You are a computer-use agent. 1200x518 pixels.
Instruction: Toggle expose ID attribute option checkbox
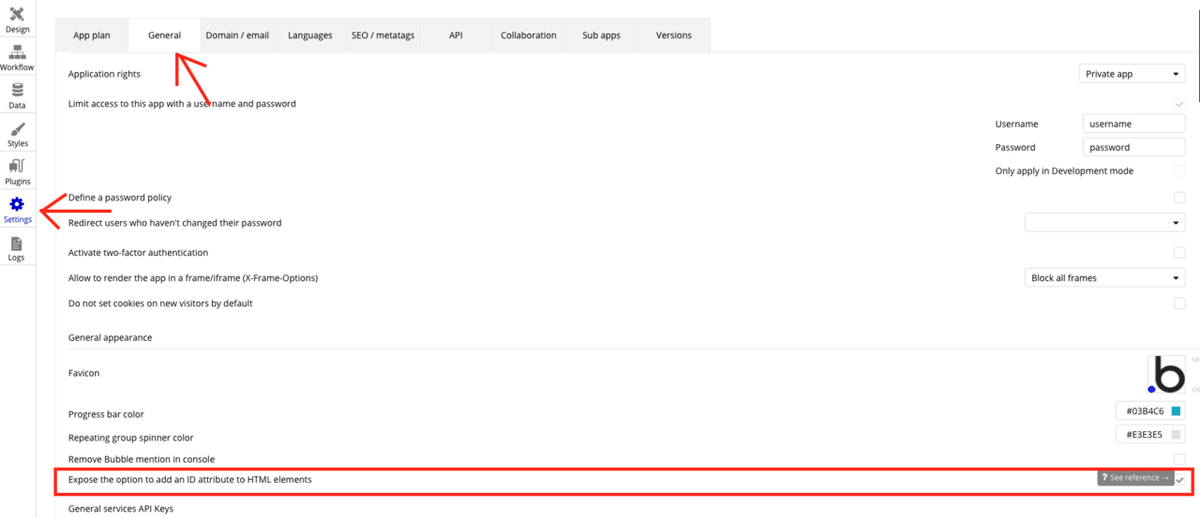coord(1180,480)
